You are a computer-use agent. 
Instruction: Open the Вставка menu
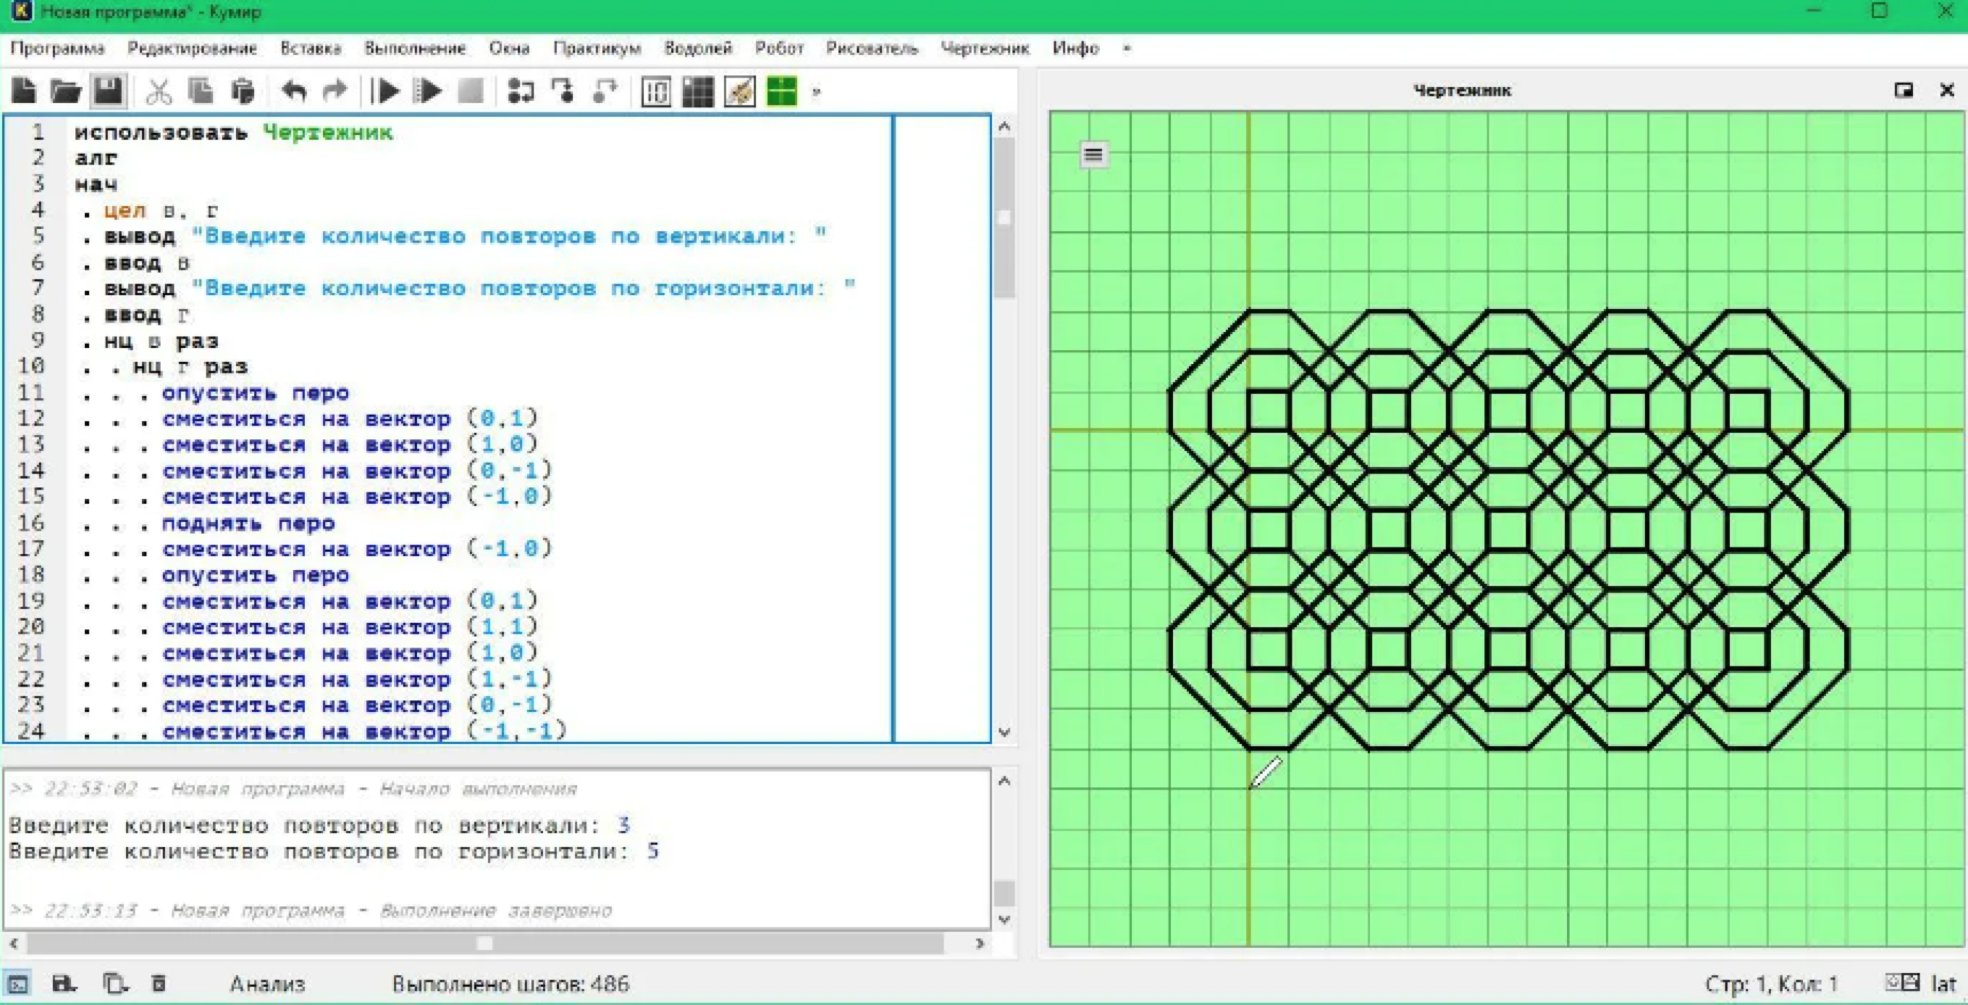(311, 48)
